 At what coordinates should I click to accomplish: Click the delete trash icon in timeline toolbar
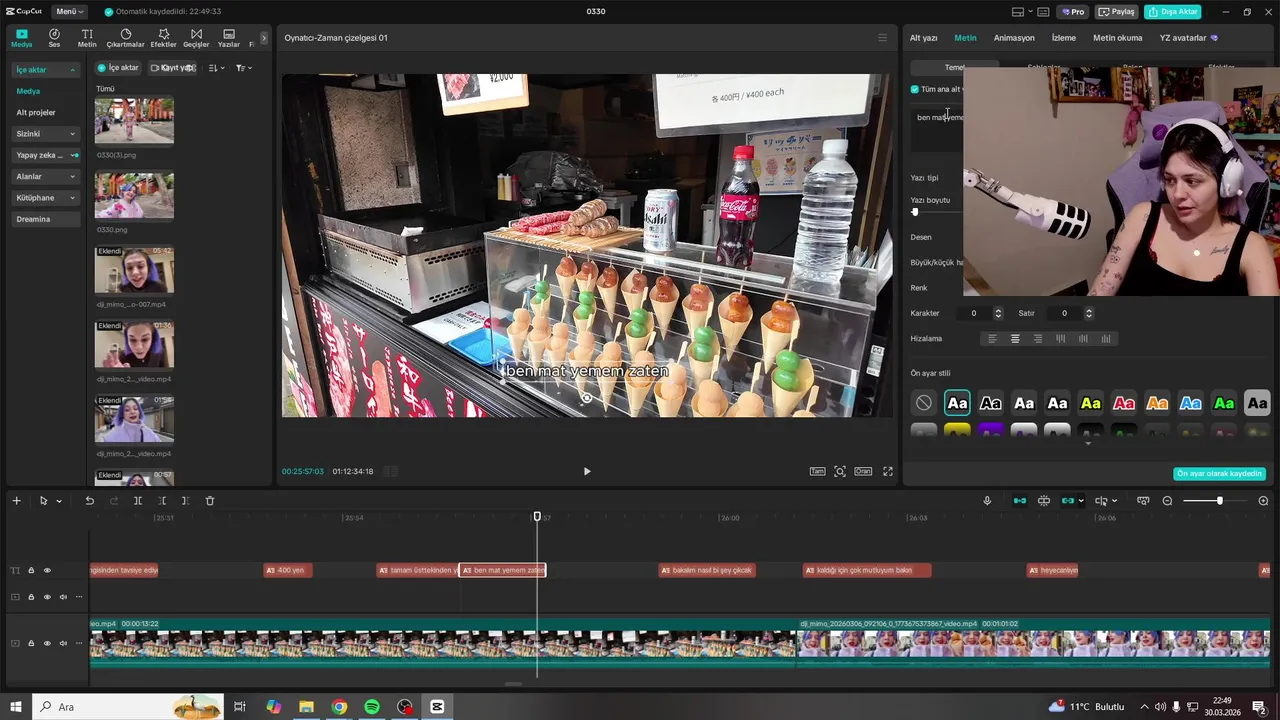point(210,501)
